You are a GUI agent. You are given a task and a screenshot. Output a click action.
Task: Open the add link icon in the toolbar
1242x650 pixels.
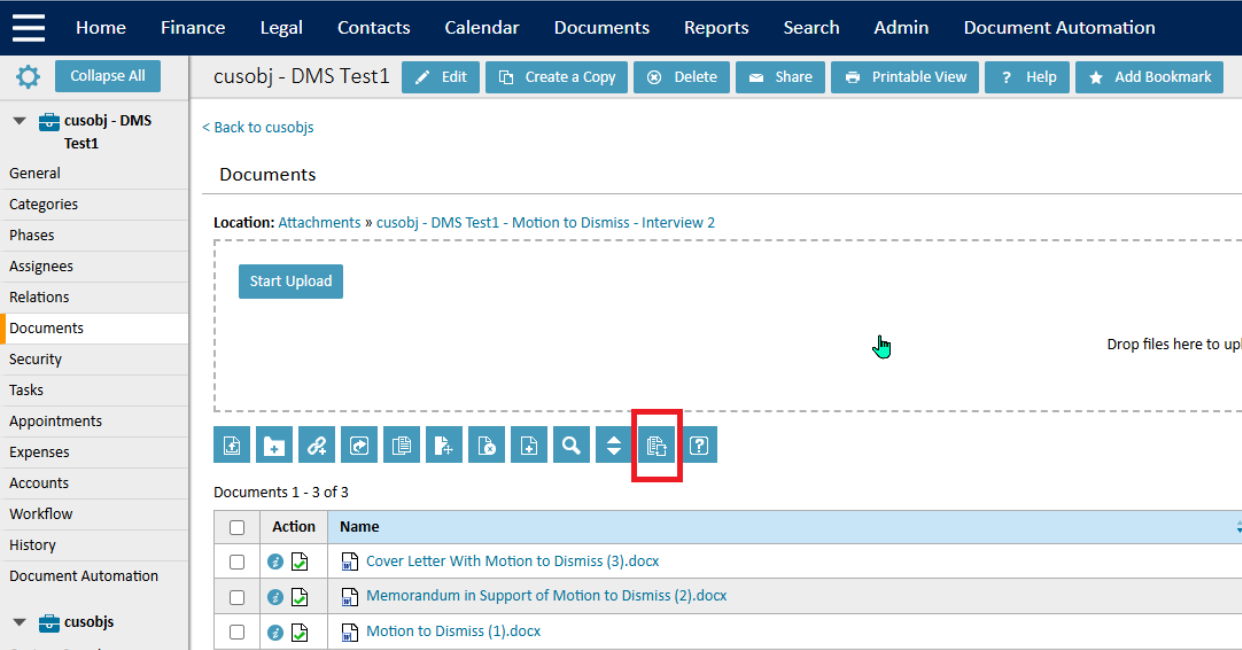point(317,444)
